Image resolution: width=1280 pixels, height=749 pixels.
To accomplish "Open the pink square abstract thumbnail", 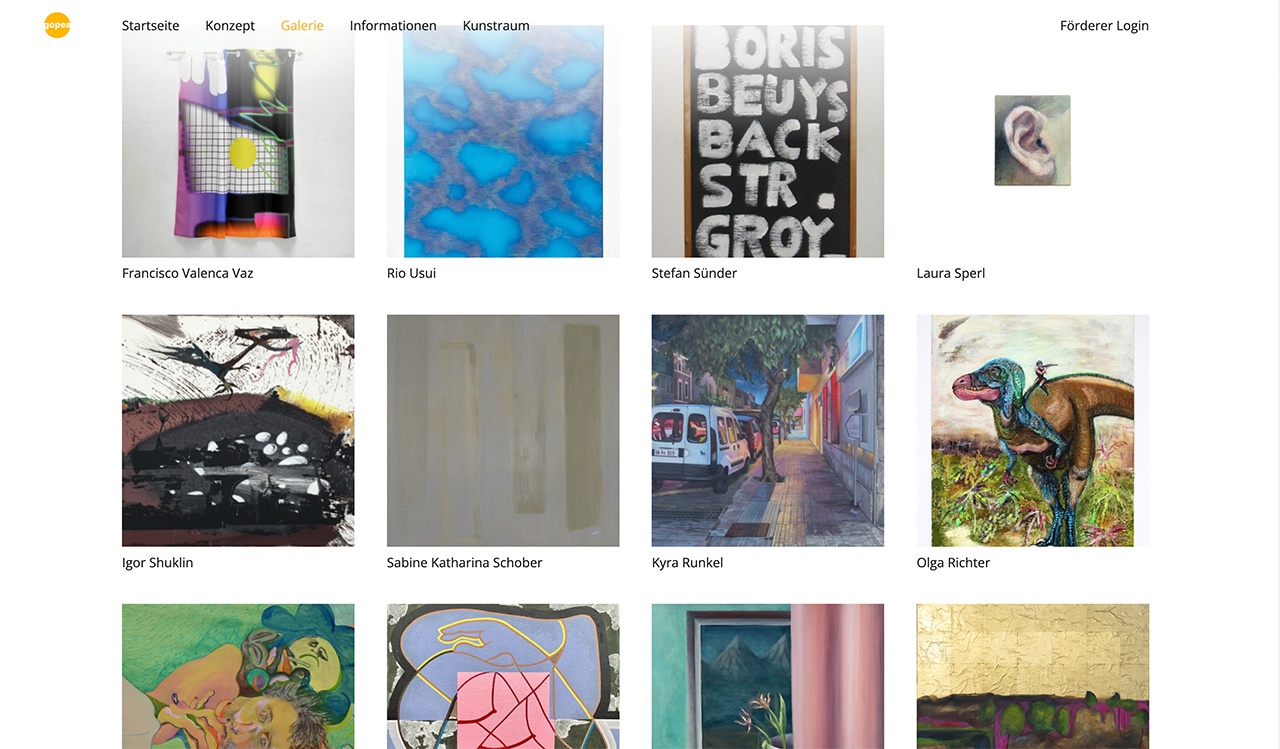I will click(x=503, y=676).
